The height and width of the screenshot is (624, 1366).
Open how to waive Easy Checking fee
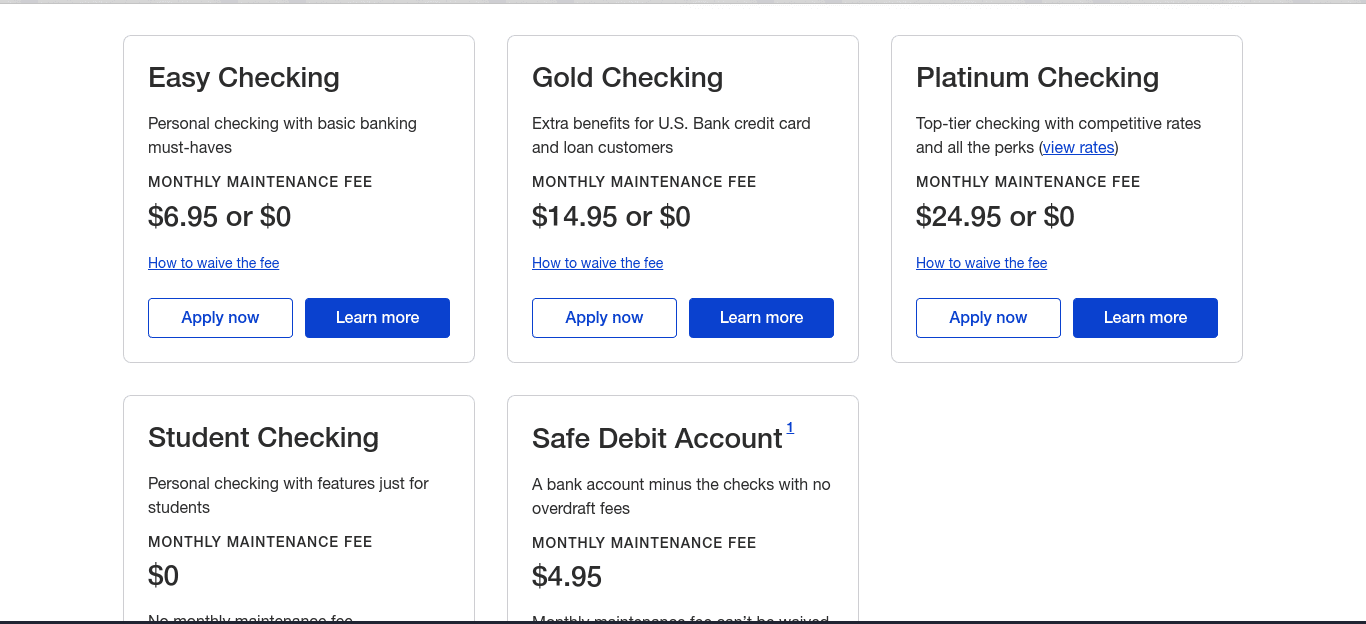(213, 262)
